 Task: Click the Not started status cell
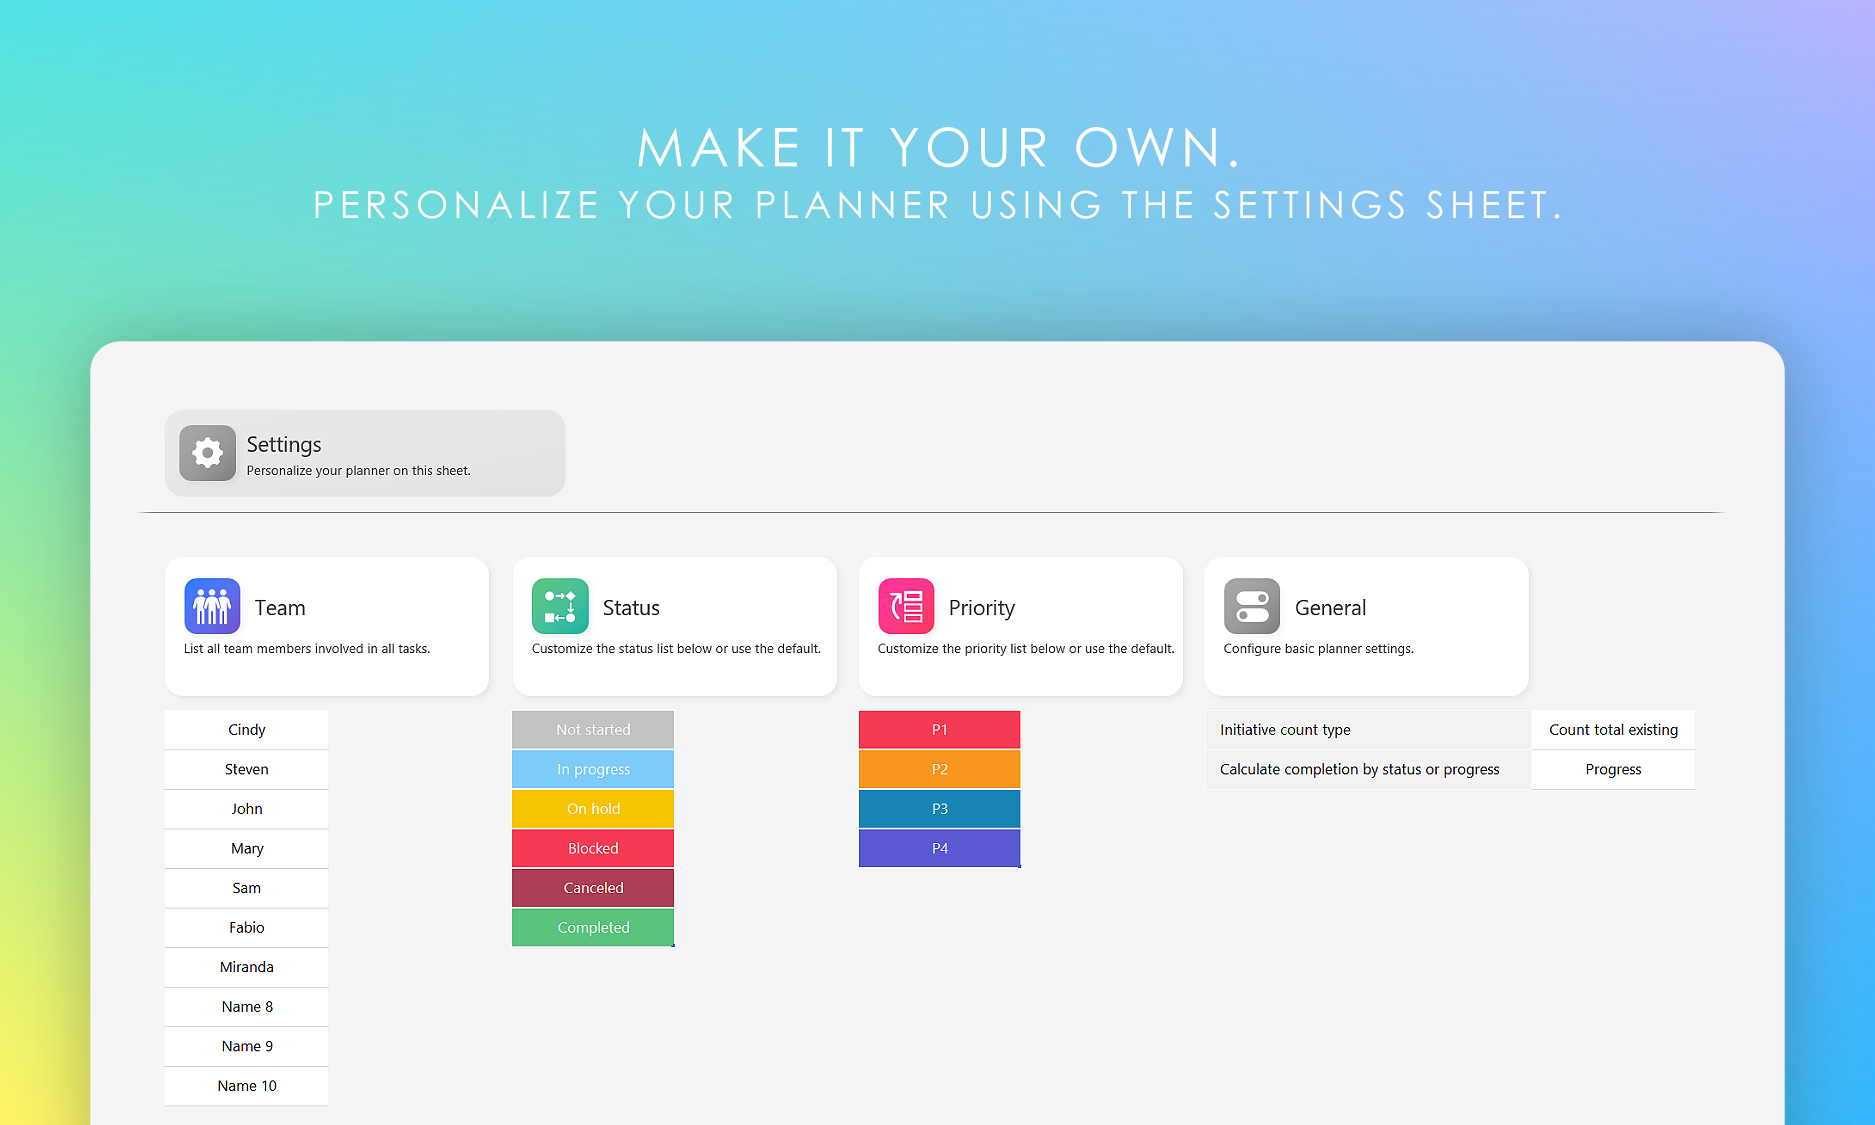tap(593, 730)
